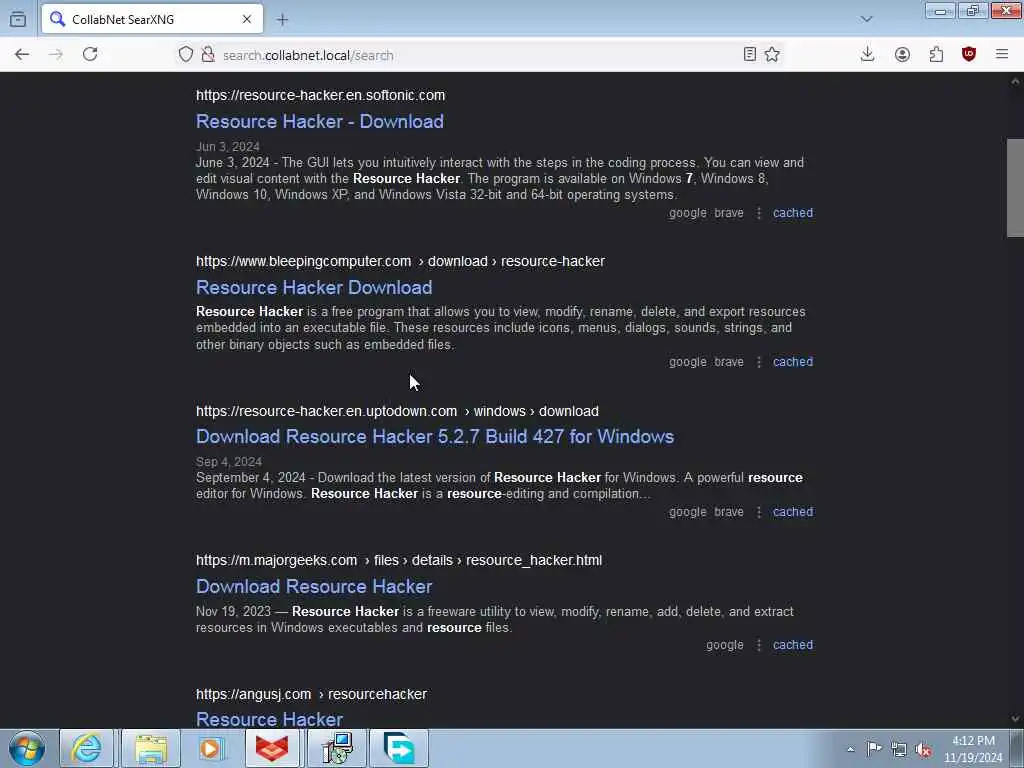Open the Firefox View icon left of the tabs

click(18, 20)
